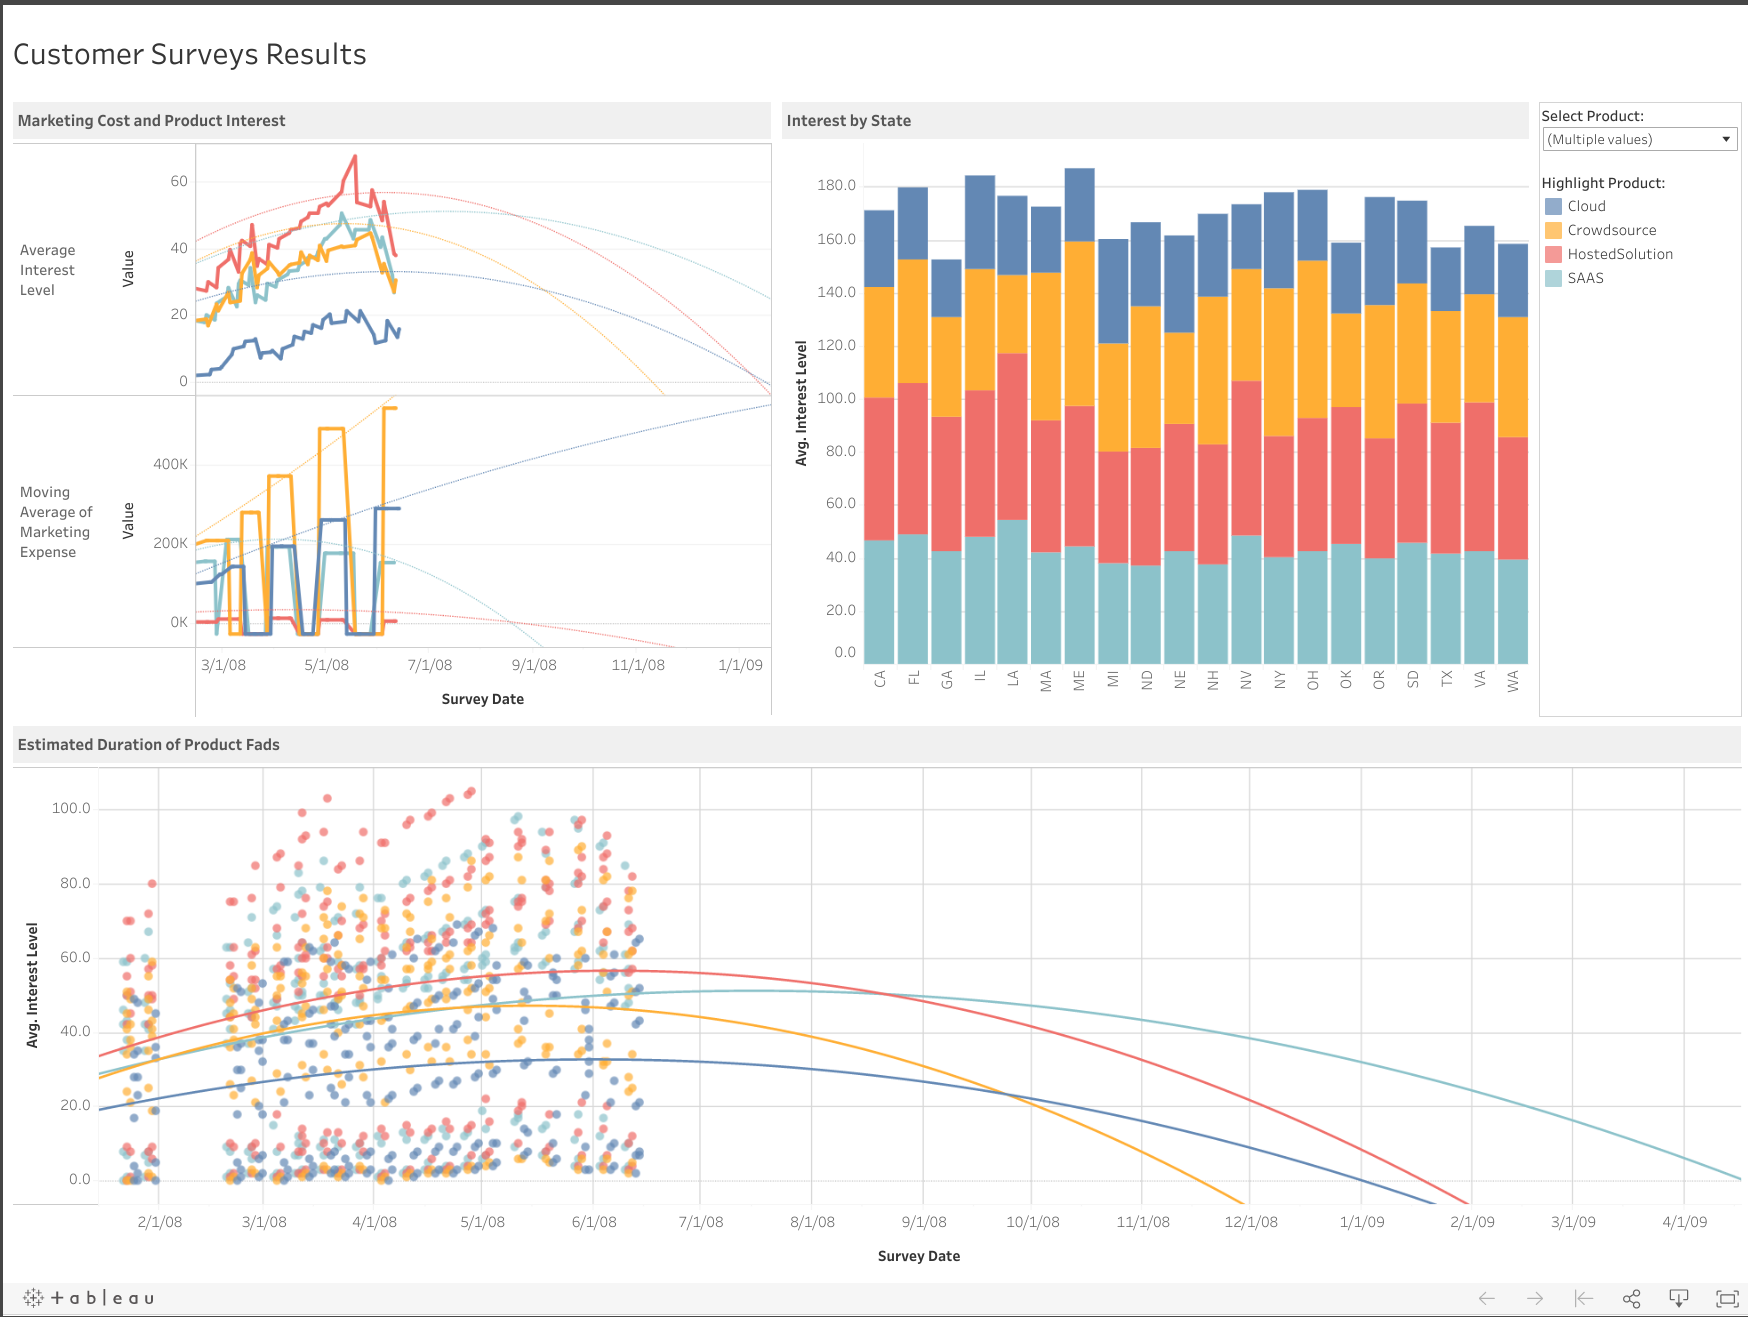
Task: Click the Tableau logo in the footer
Action: (89, 1298)
